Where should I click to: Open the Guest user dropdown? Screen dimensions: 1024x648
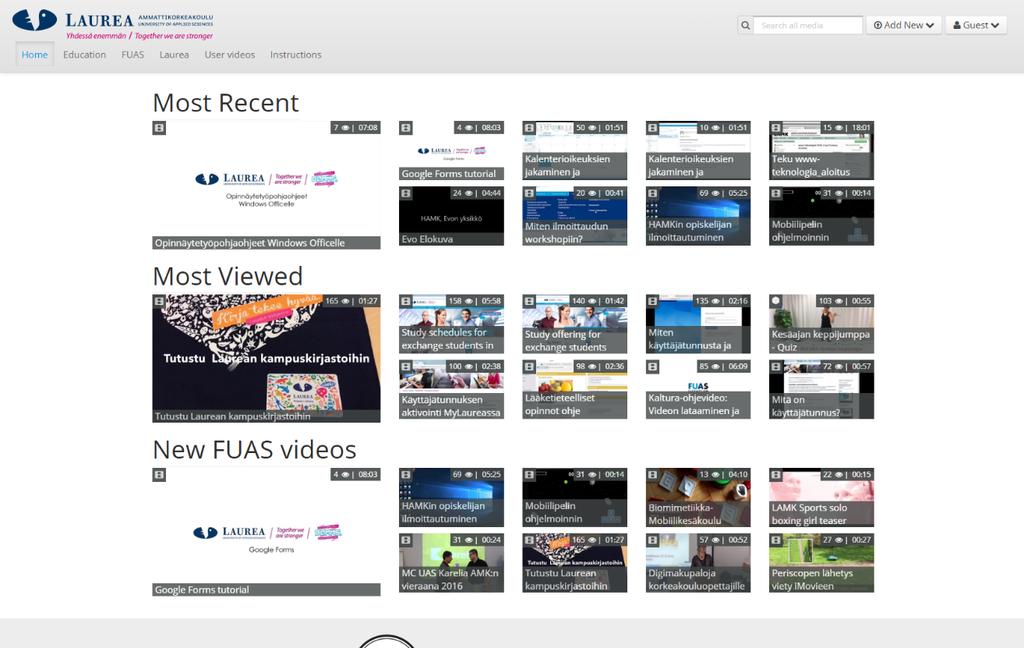(x=976, y=25)
